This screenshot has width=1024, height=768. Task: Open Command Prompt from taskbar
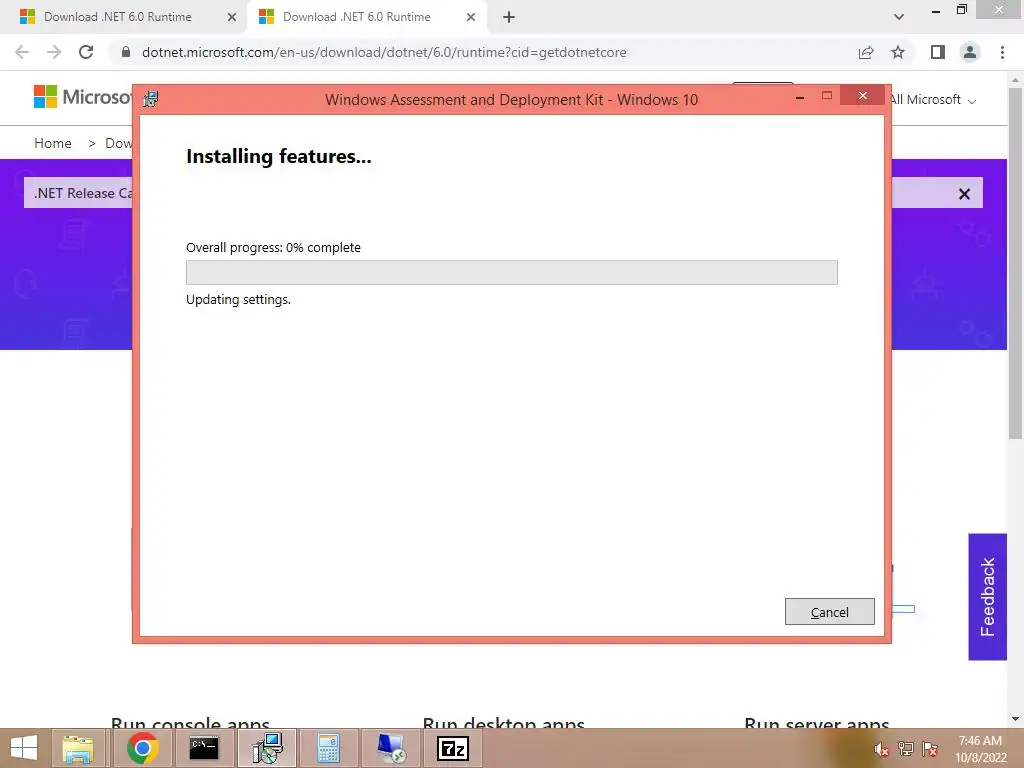pyautogui.click(x=204, y=748)
